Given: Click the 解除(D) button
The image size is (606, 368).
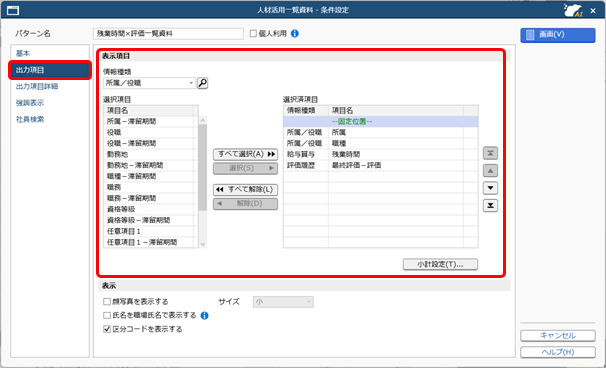Looking at the screenshot, I should [x=245, y=204].
